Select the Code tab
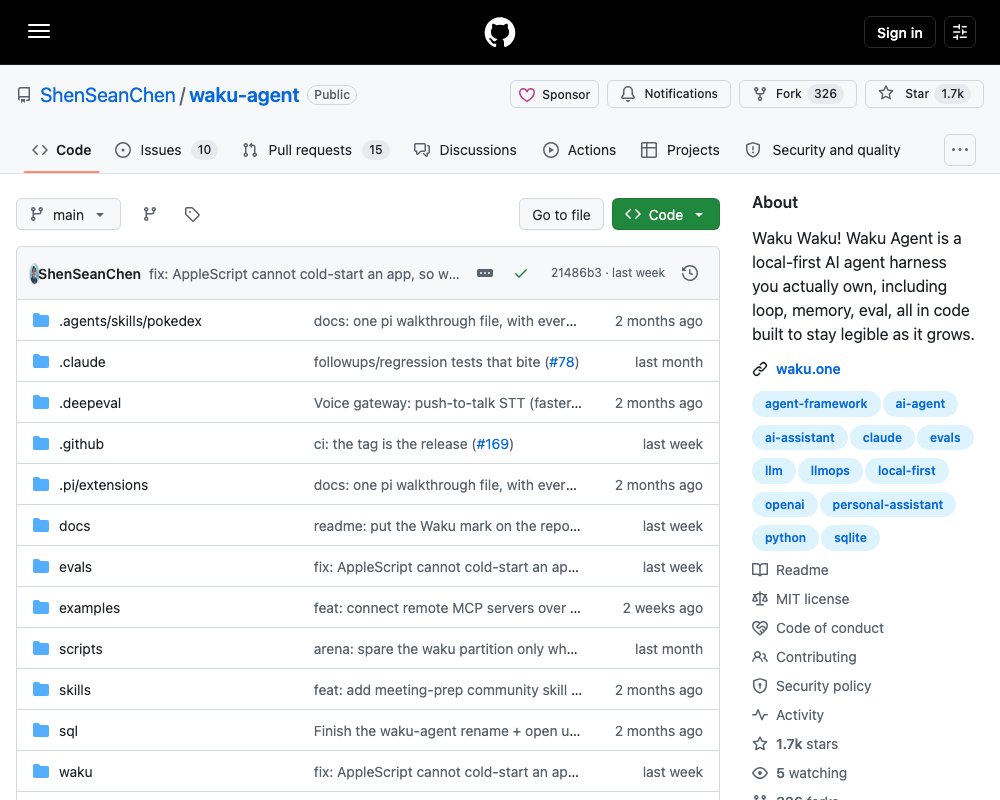Image resolution: width=1000 pixels, height=800 pixels. pos(62,150)
